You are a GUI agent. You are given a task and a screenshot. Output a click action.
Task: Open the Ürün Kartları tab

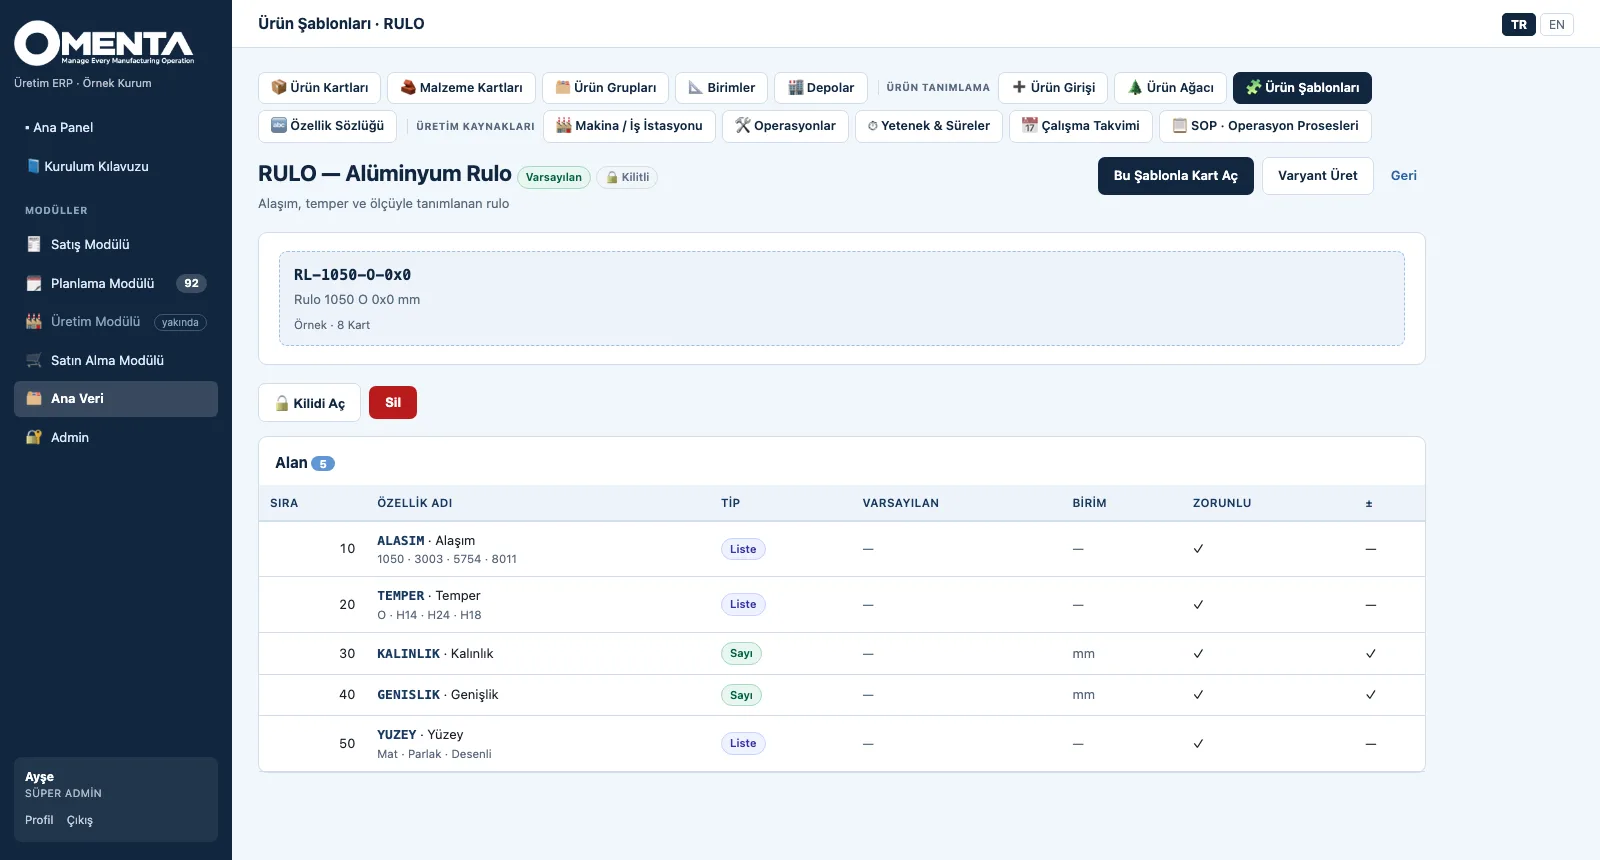click(319, 88)
